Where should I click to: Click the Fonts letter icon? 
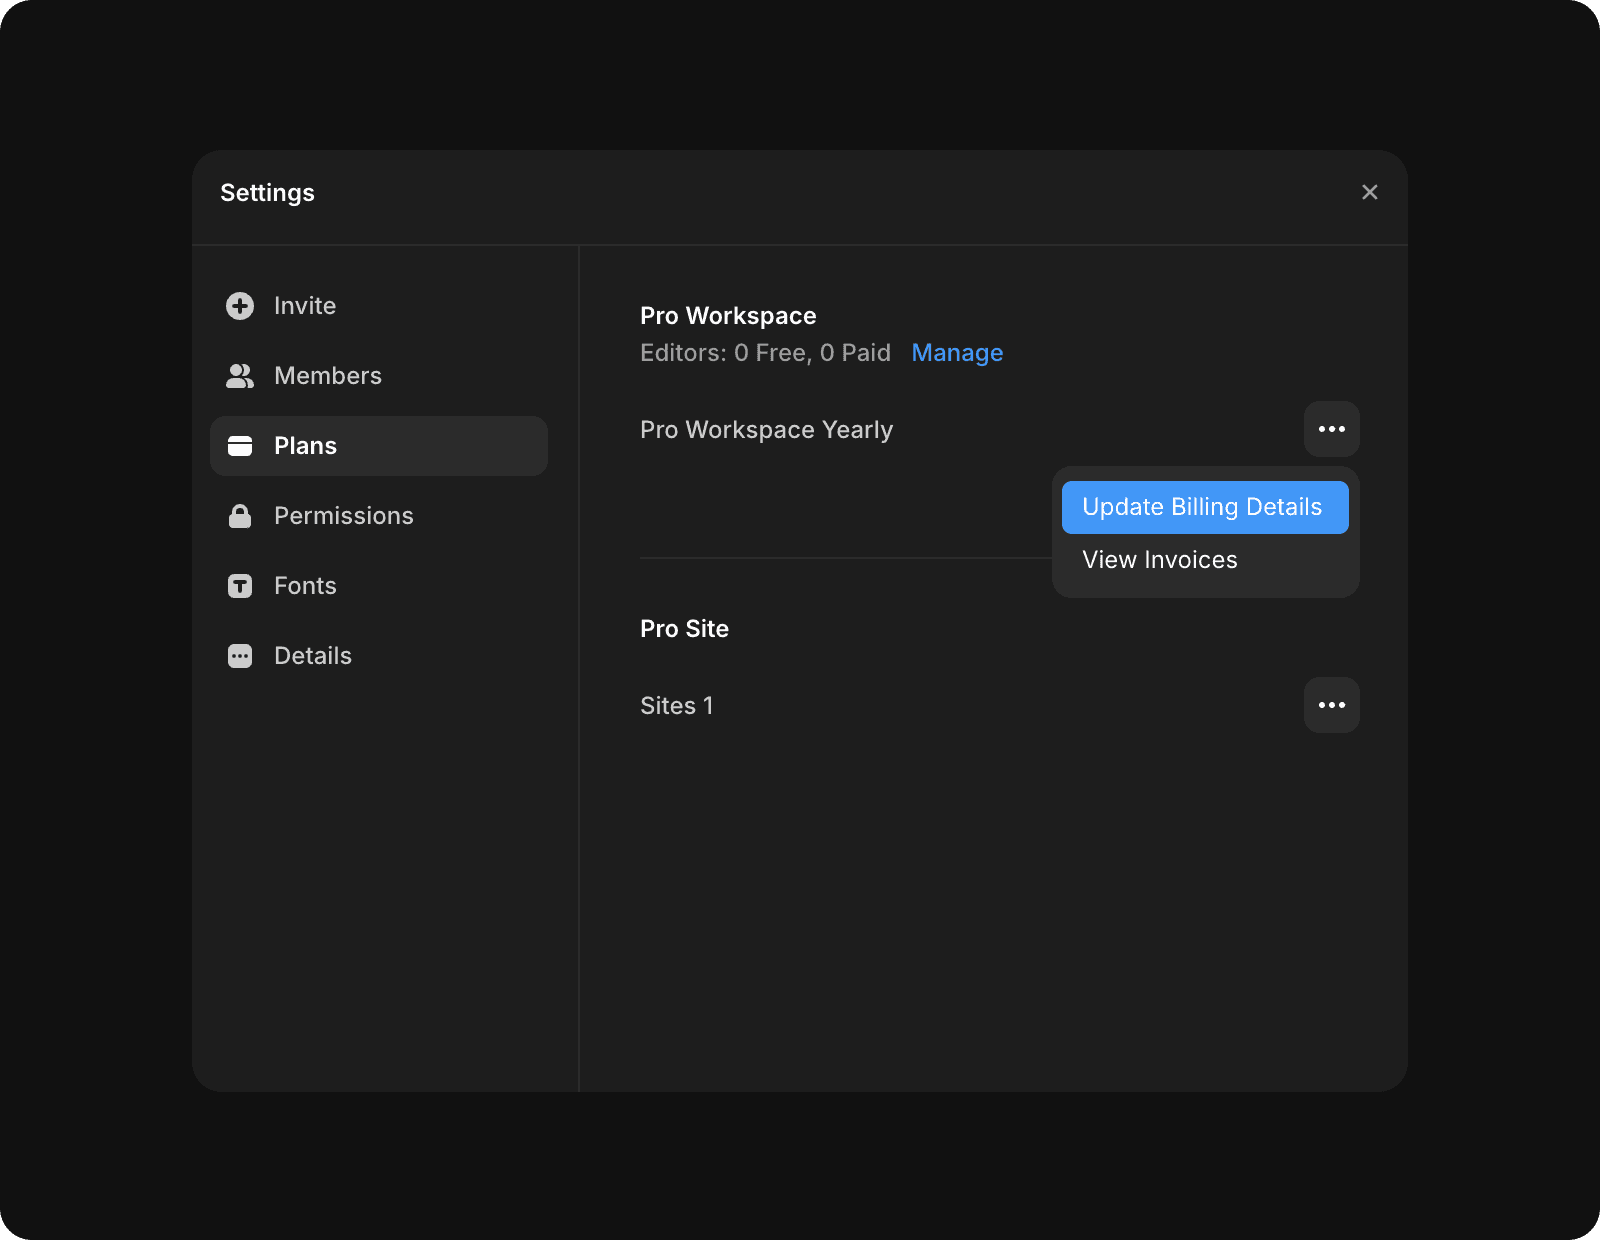pos(240,585)
